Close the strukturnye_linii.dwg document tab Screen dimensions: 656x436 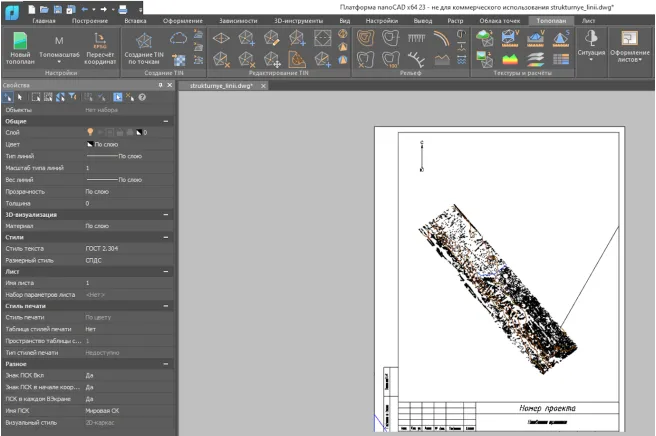pos(261,87)
